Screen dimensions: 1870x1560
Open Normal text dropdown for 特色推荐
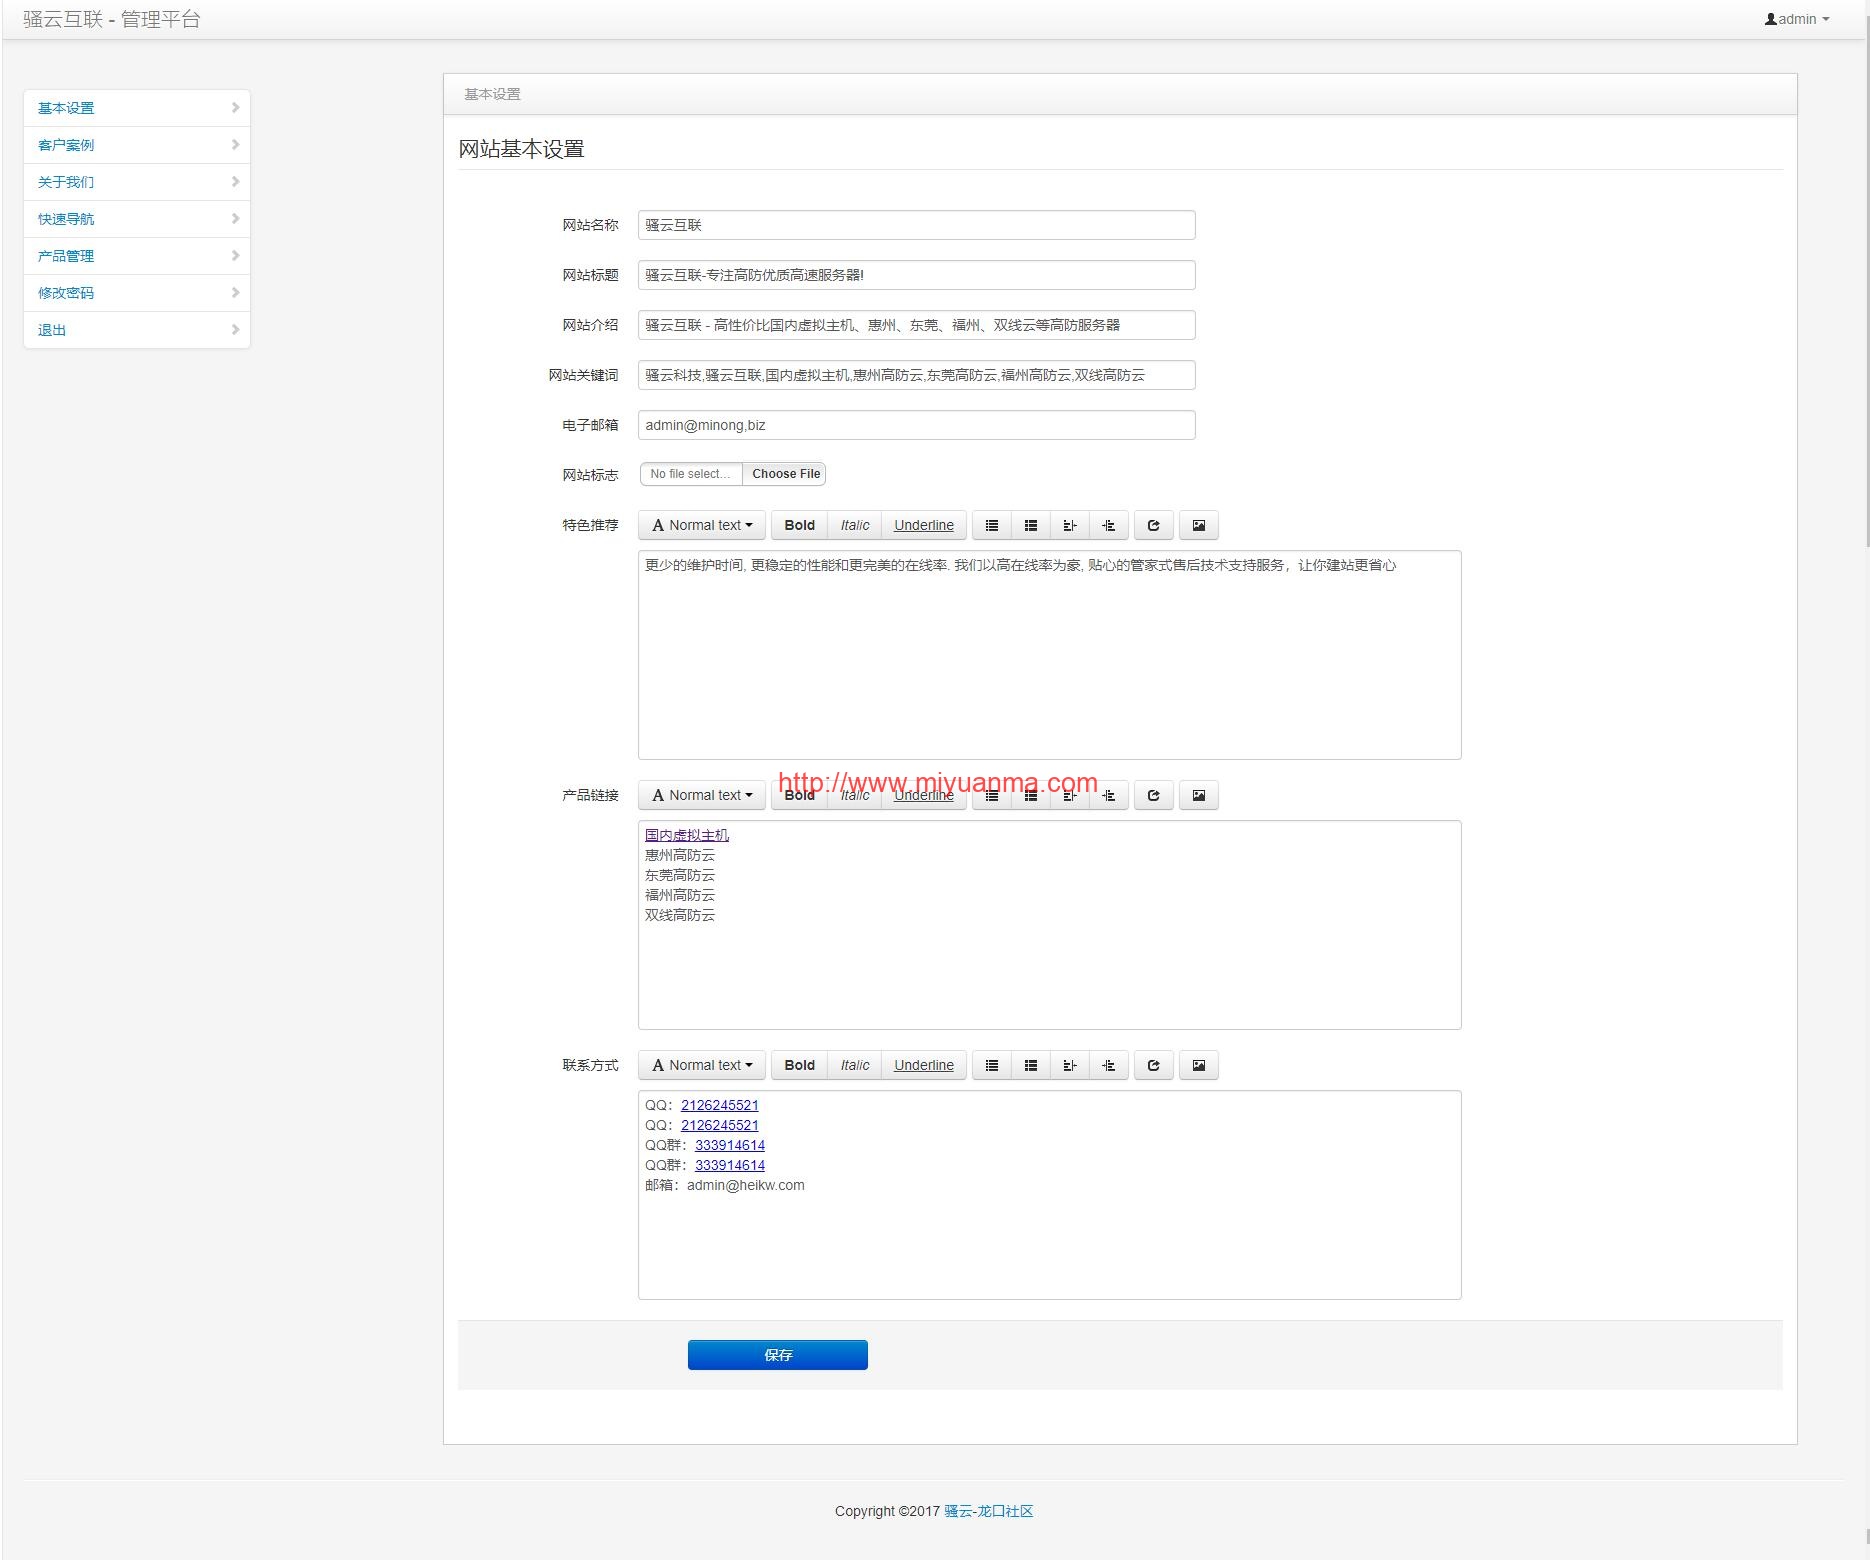point(702,525)
